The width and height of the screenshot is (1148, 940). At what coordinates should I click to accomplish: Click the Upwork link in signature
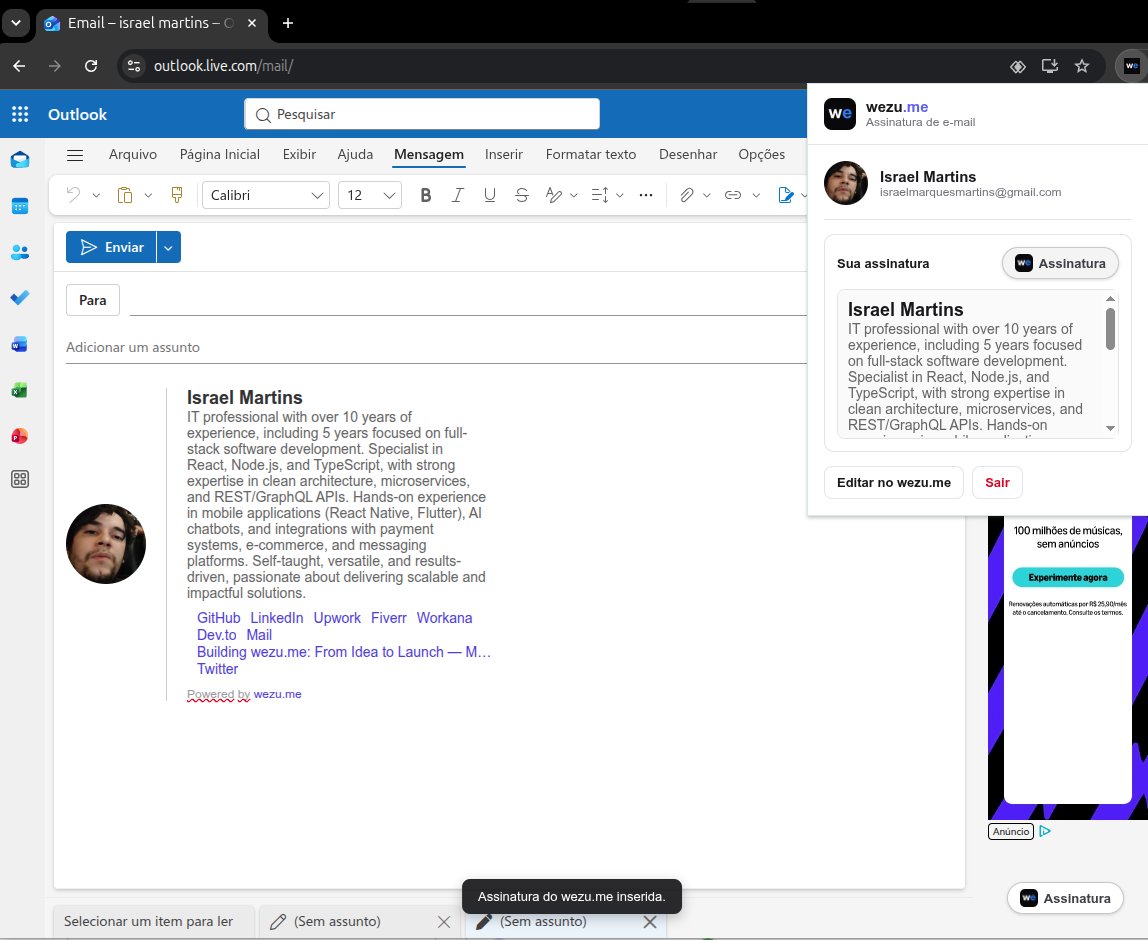[337, 618]
